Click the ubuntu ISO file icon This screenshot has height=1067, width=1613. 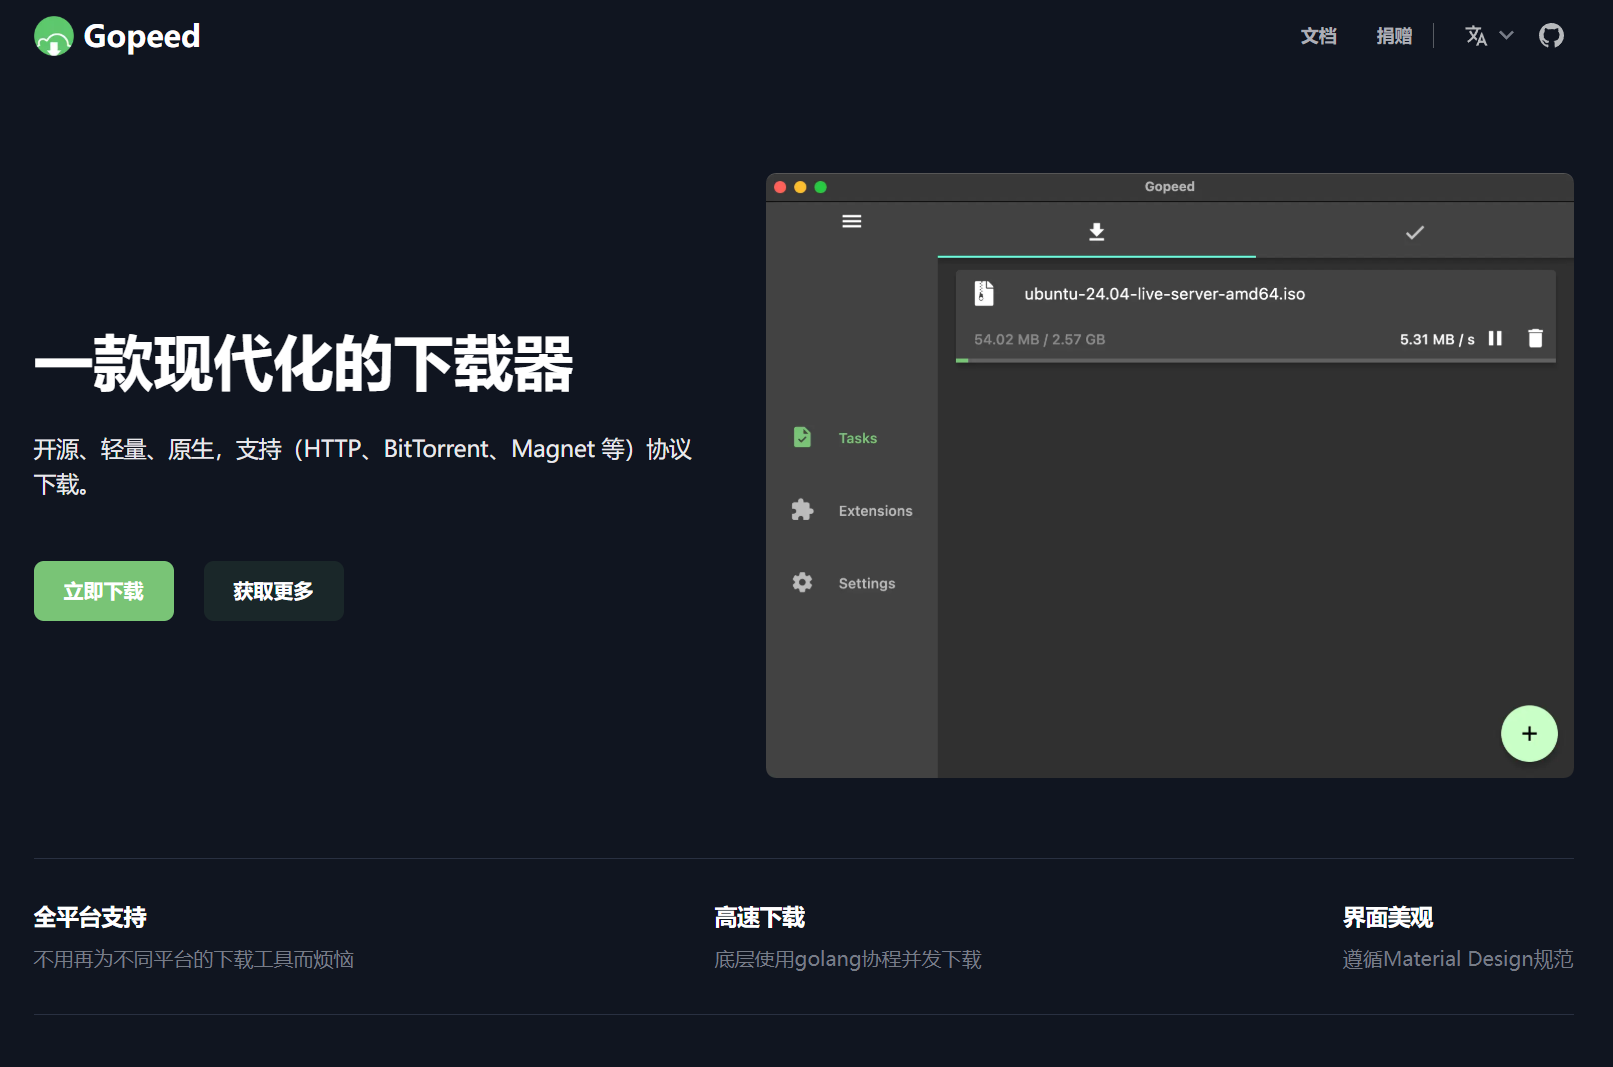(x=984, y=293)
